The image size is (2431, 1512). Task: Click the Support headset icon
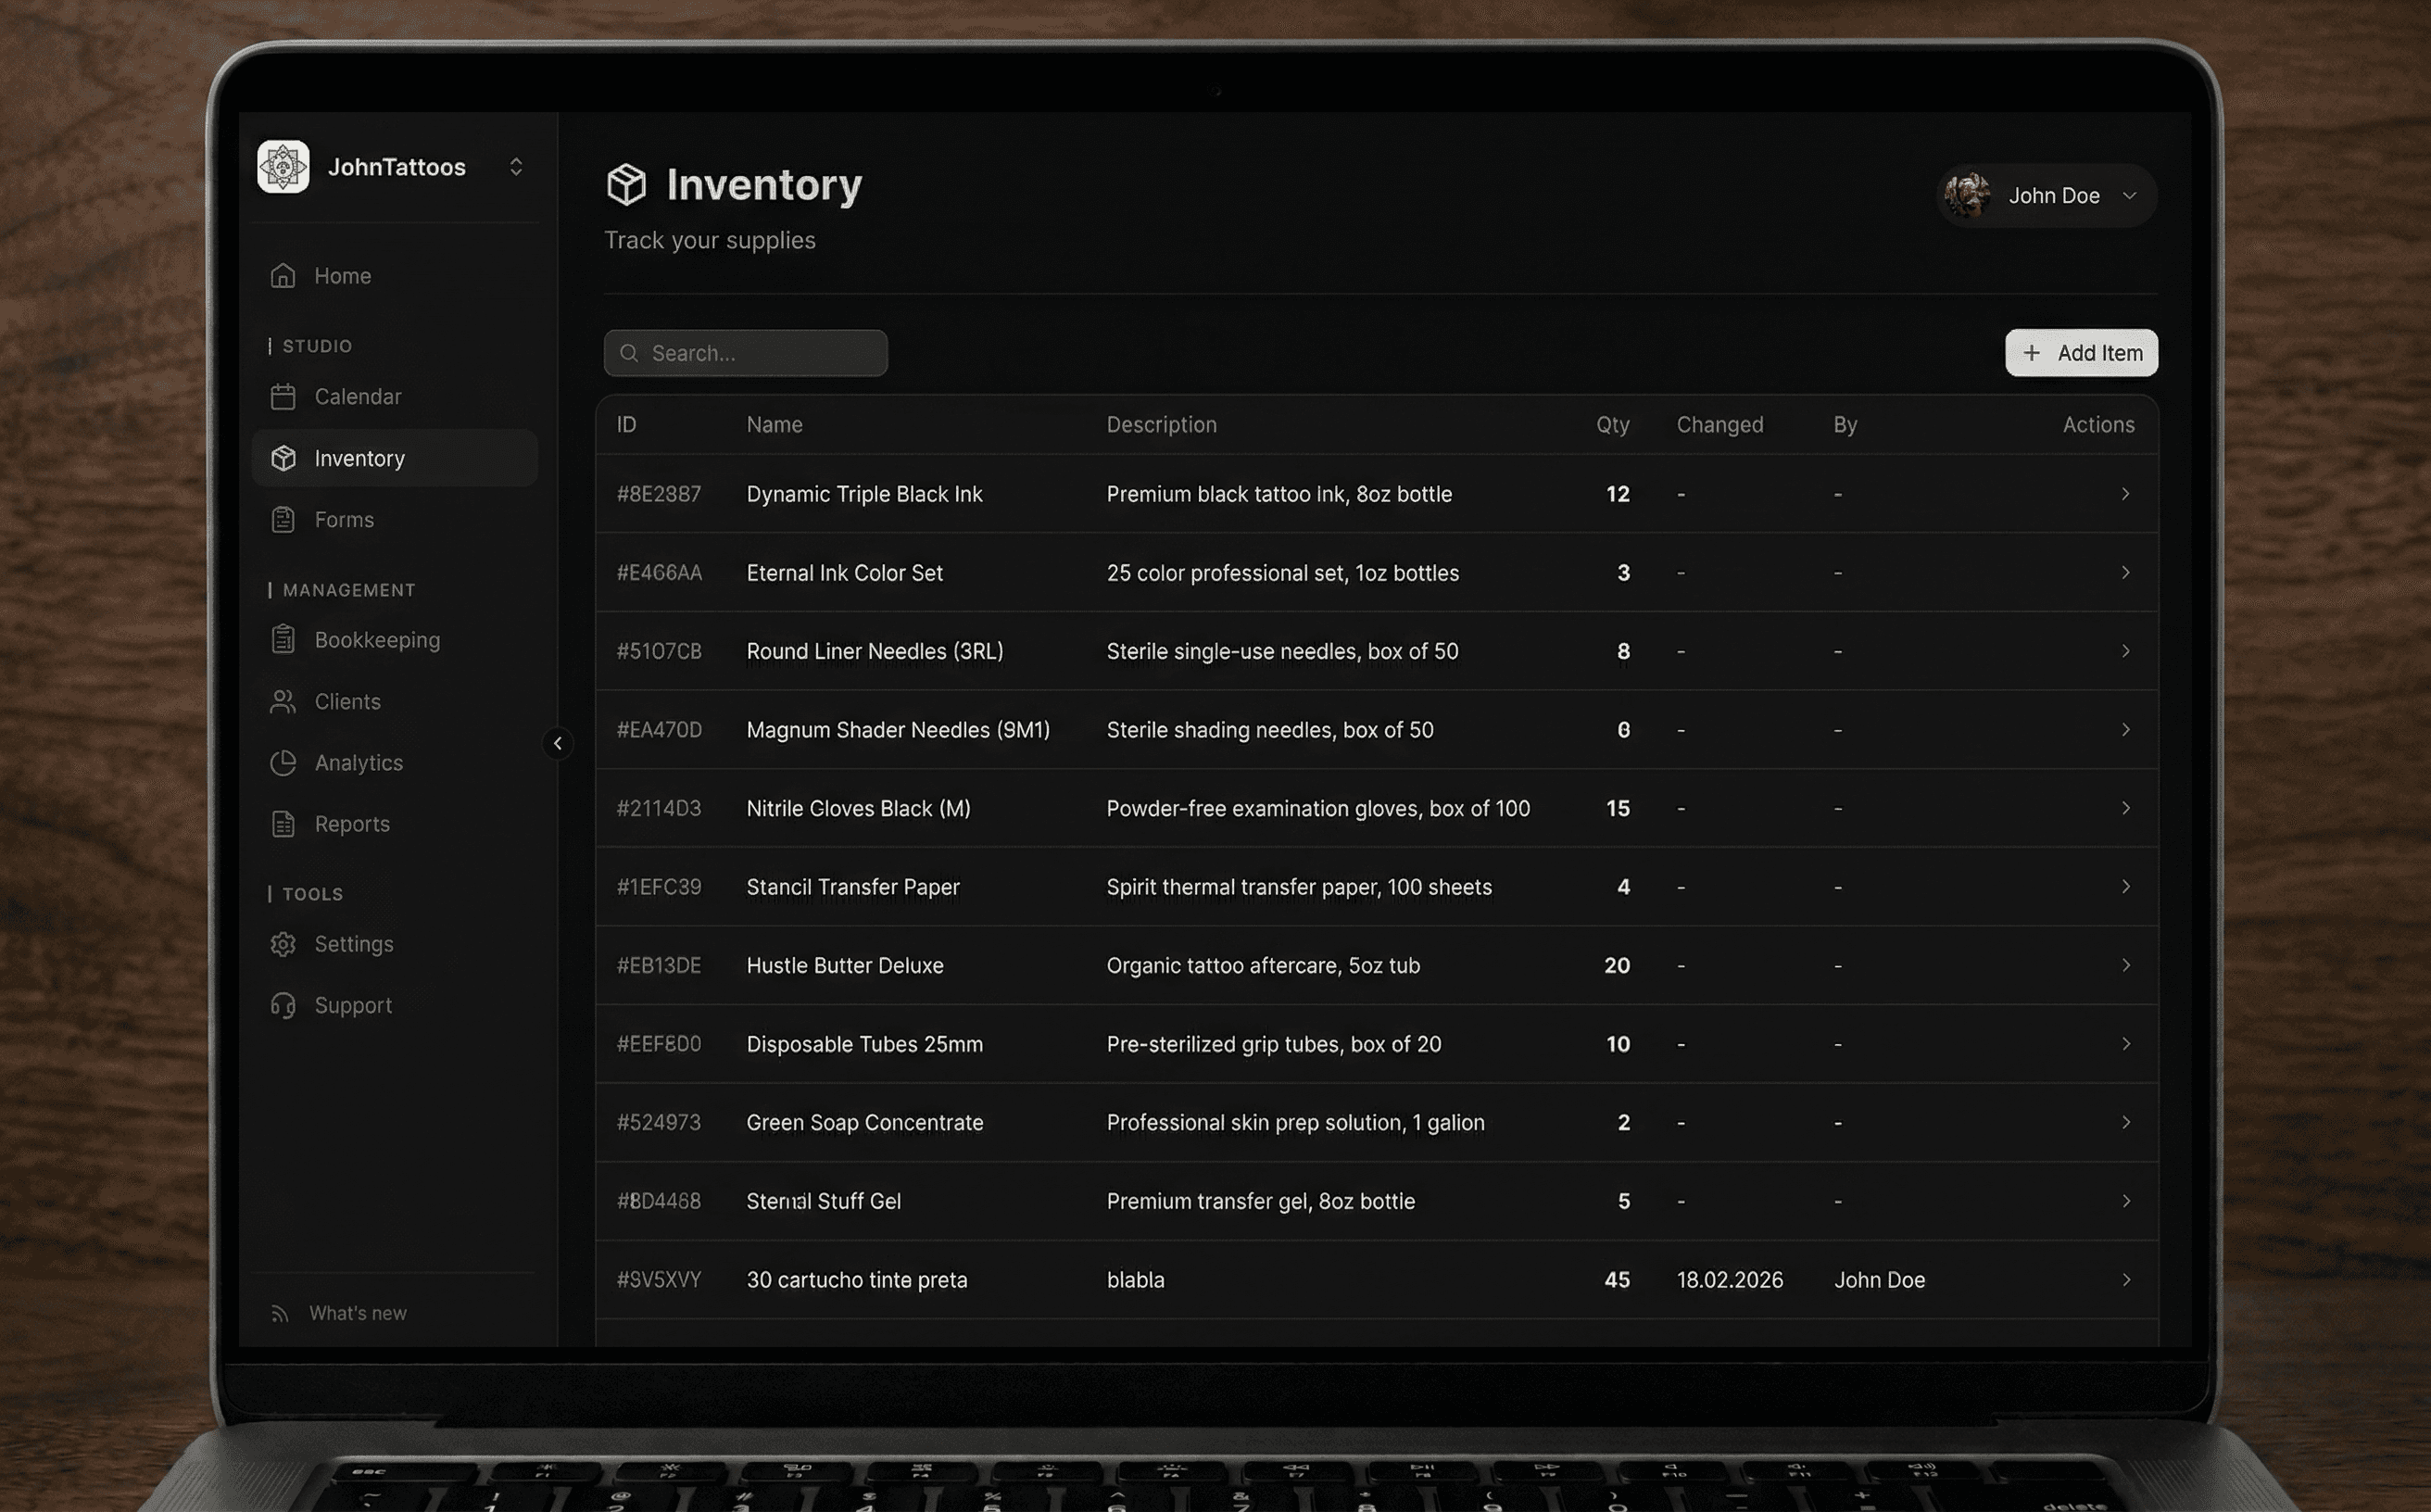pyautogui.click(x=283, y=1005)
